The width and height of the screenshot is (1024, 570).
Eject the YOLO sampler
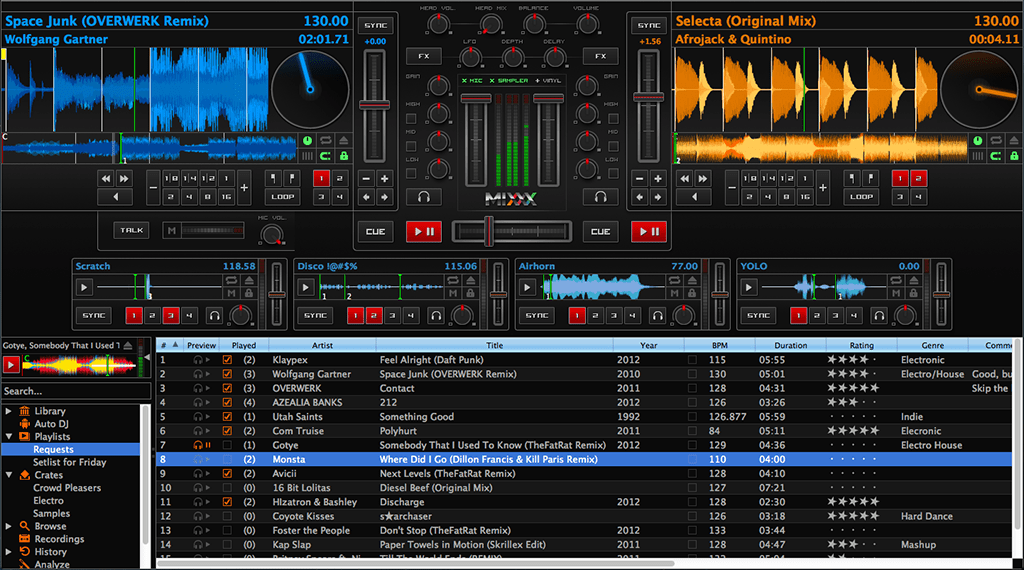tap(914, 280)
